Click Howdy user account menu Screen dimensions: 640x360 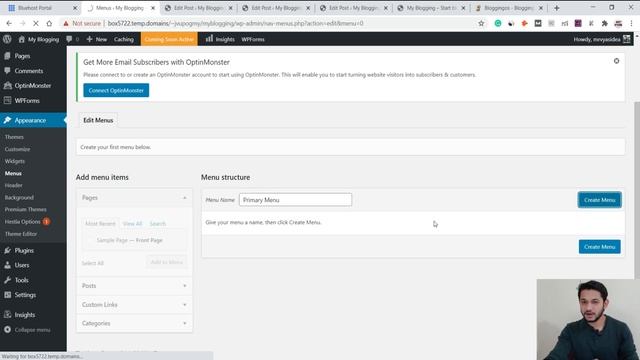point(602,39)
